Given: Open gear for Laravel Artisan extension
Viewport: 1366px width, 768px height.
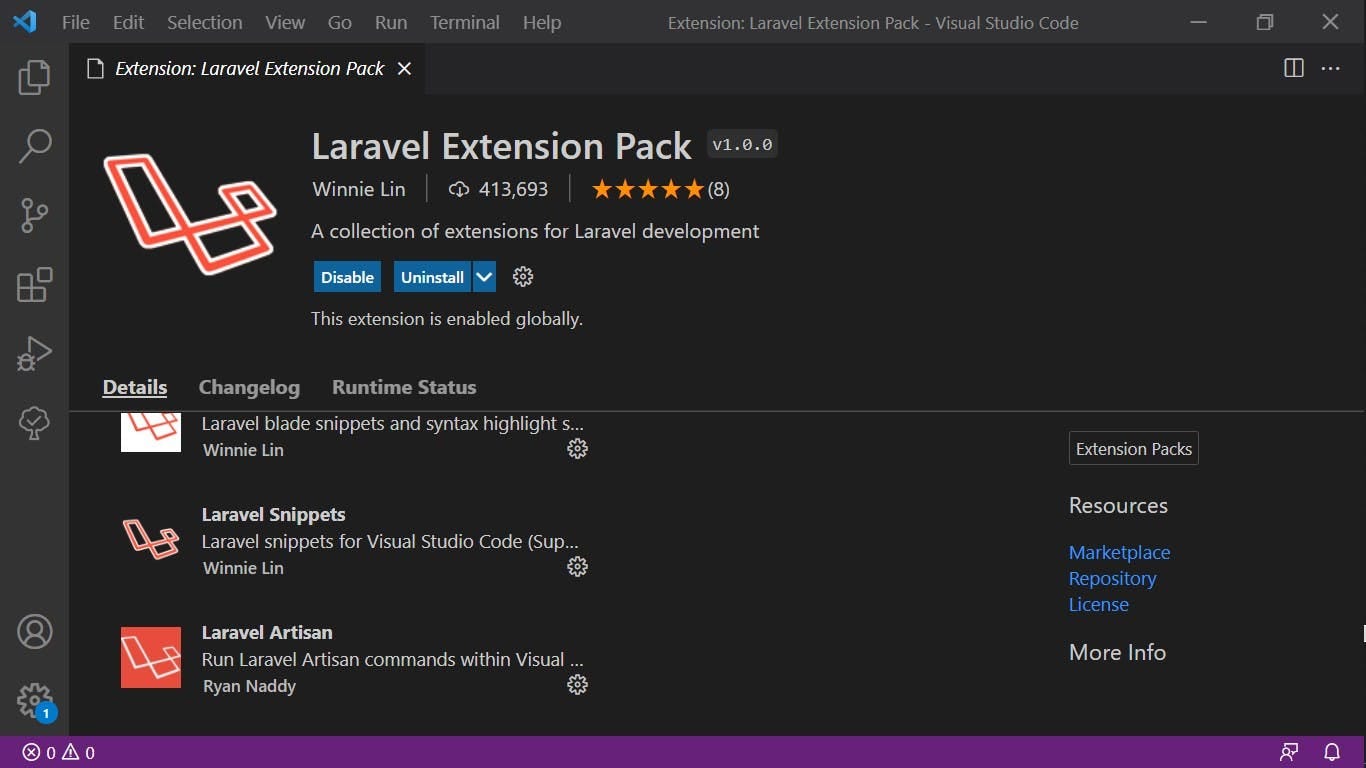Looking at the screenshot, I should [577, 685].
